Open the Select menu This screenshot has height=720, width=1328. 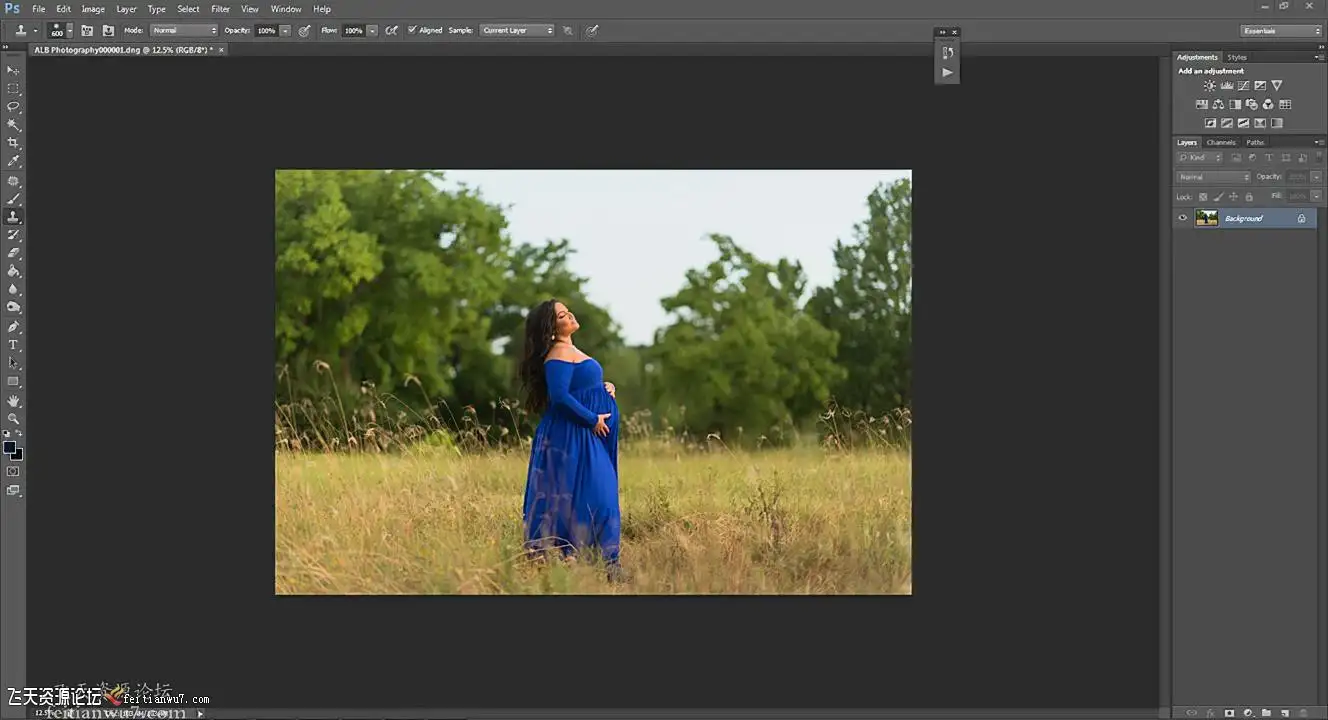(189, 9)
